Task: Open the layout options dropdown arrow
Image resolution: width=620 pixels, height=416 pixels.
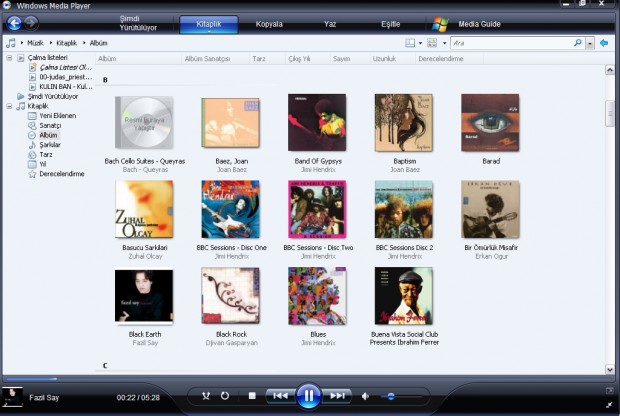Action: point(420,43)
